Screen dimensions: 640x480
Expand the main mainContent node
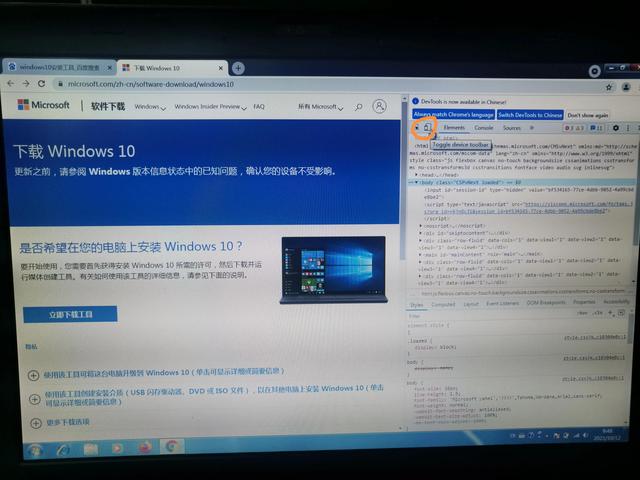(x=421, y=254)
